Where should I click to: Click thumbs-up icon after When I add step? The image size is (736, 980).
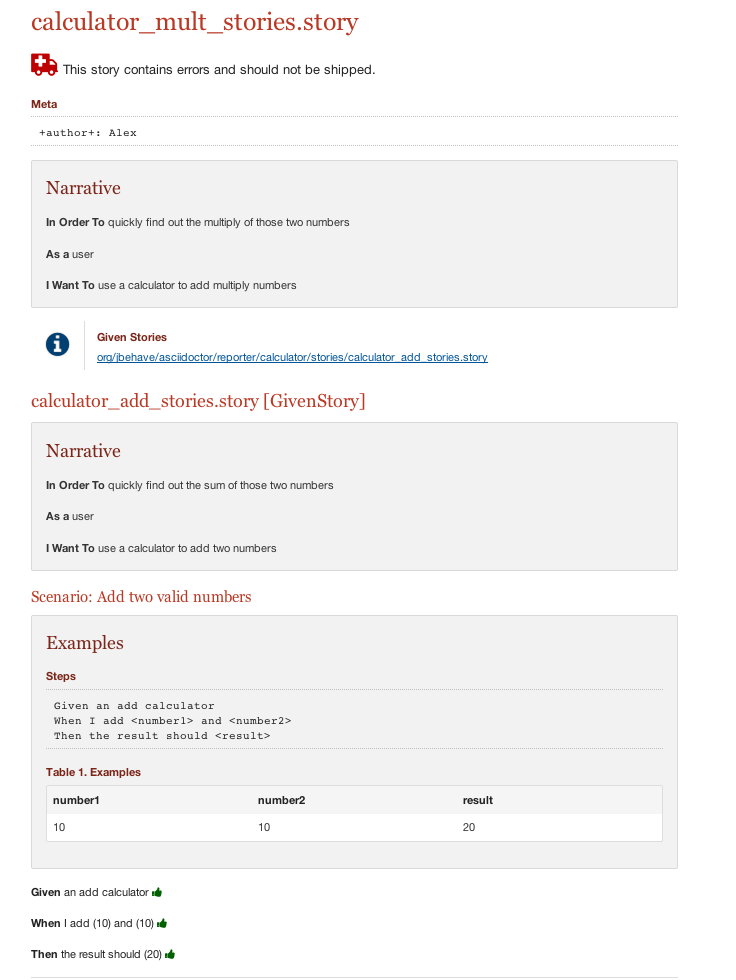tap(162, 924)
